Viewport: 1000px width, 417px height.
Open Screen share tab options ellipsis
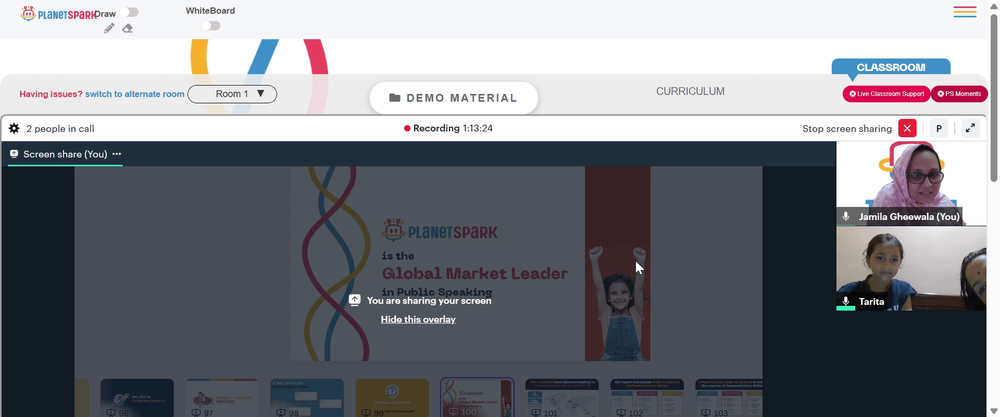[117, 154]
